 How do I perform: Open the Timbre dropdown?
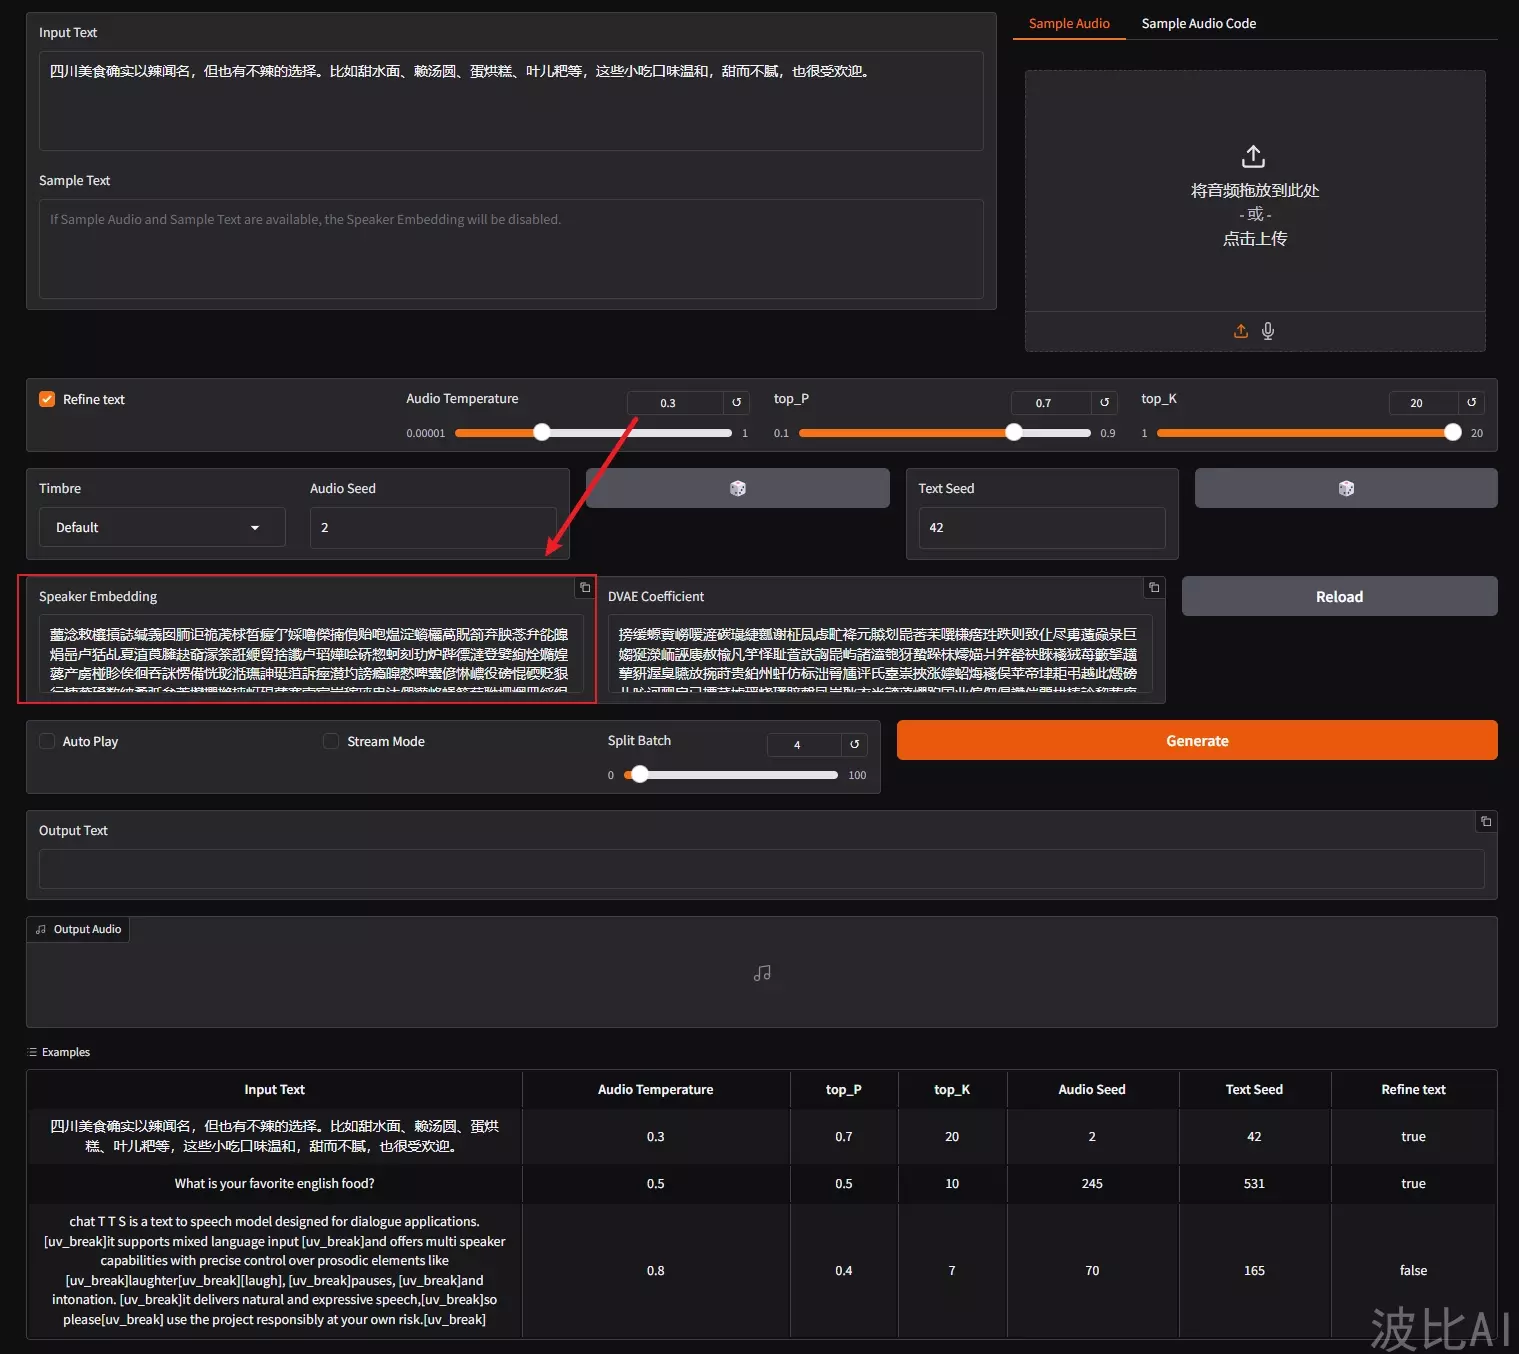(x=162, y=527)
